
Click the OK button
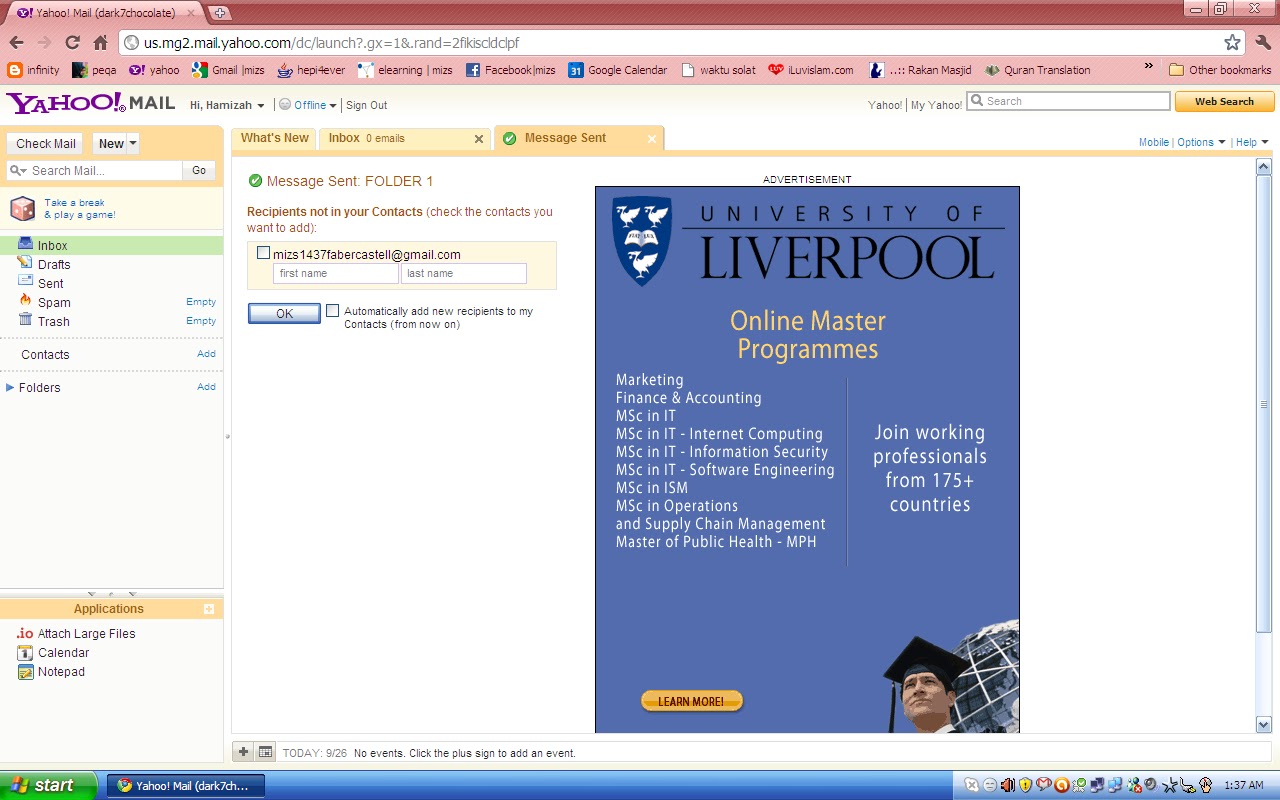click(284, 313)
